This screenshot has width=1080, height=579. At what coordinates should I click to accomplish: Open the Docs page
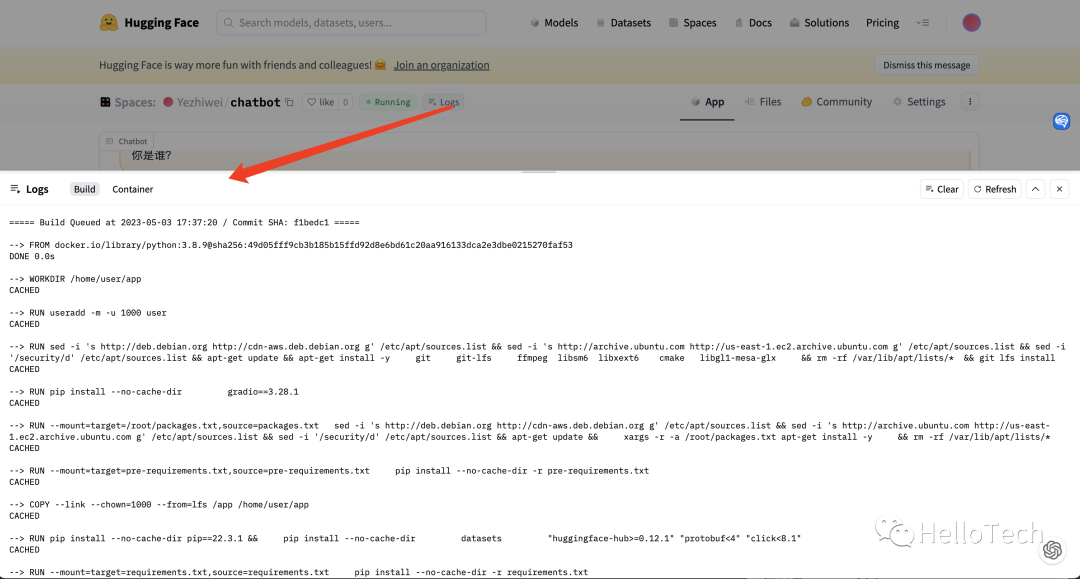[753, 23]
